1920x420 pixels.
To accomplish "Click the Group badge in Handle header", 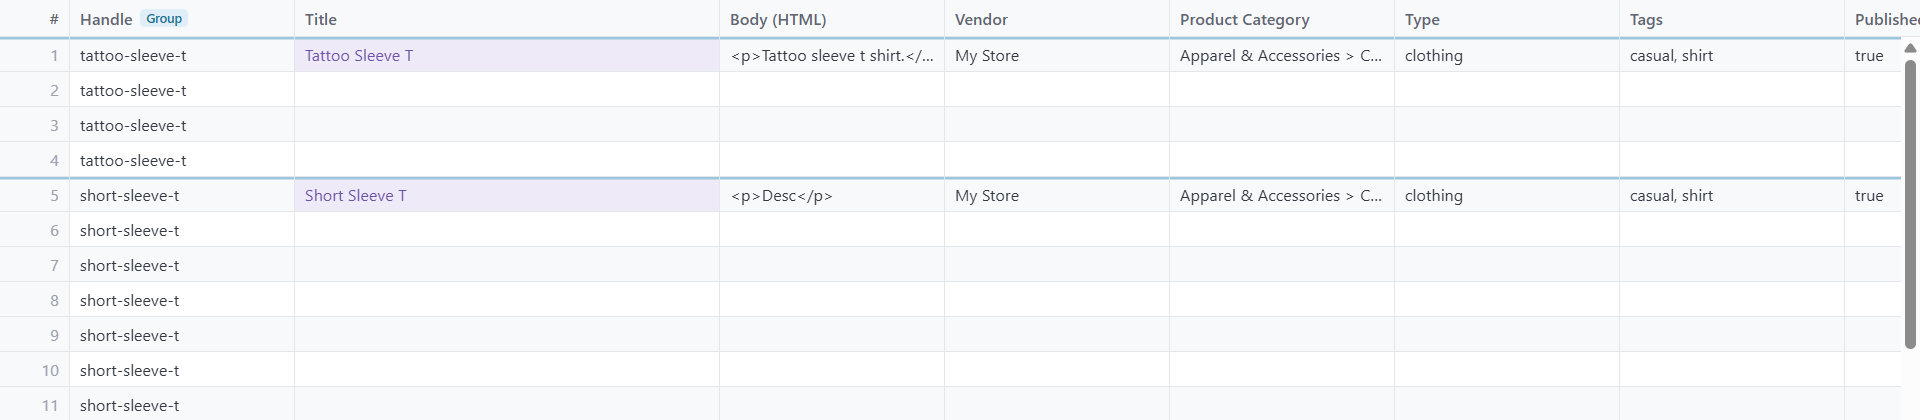I will 164,19.
